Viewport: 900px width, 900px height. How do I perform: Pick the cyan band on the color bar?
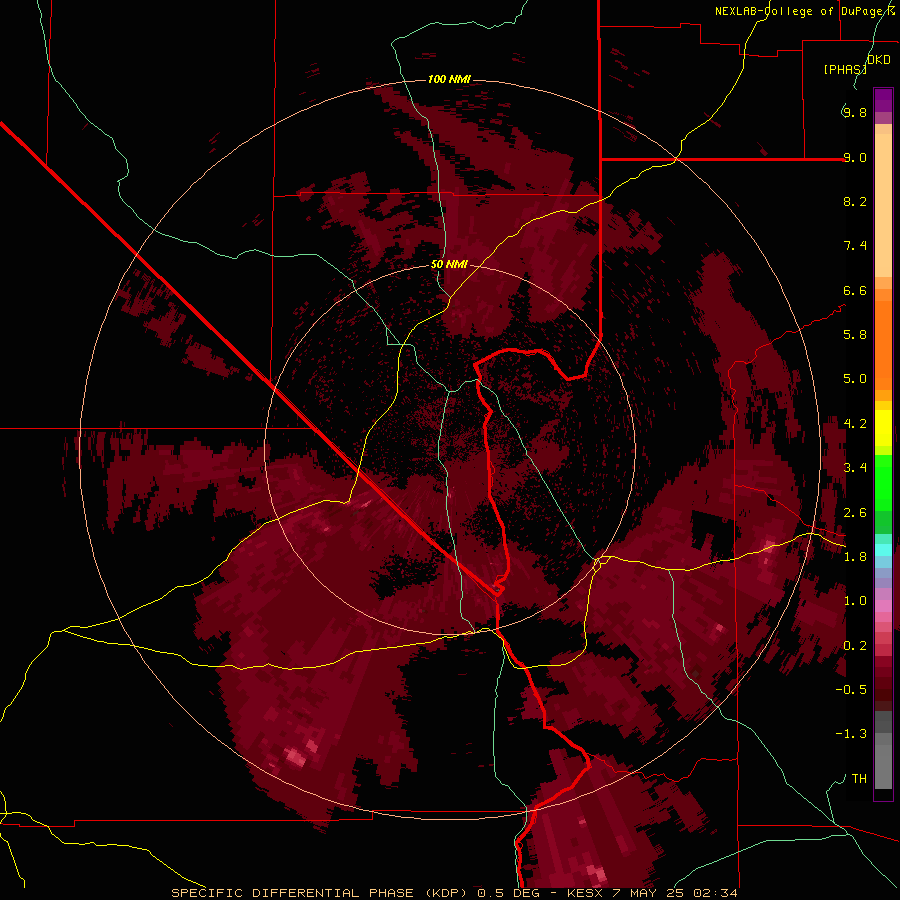click(x=883, y=550)
